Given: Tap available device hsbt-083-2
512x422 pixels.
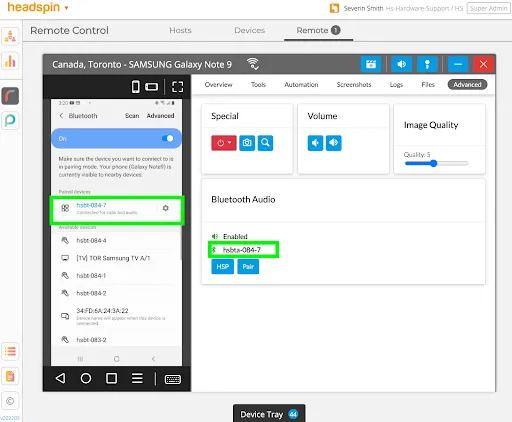Looking at the screenshot, I should point(117,340).
